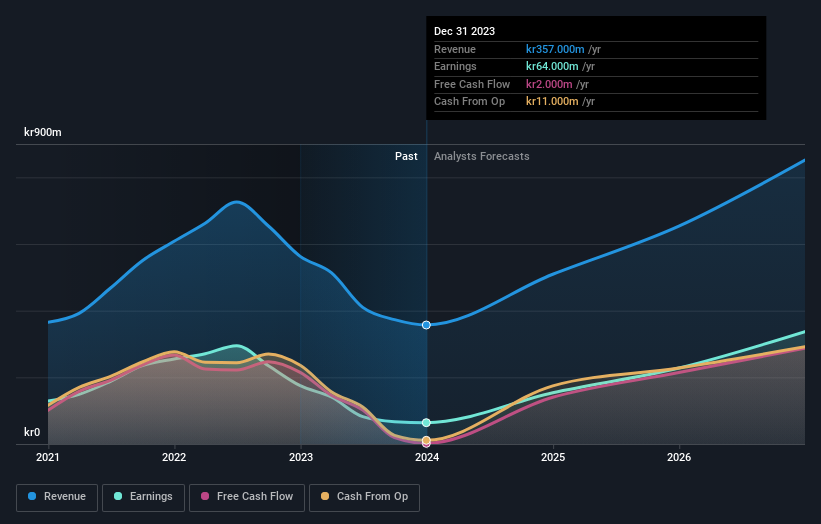Screen dimensions: 821x524
Task: Click the Cash From Op data point at 2024
Action: point(426,440)
